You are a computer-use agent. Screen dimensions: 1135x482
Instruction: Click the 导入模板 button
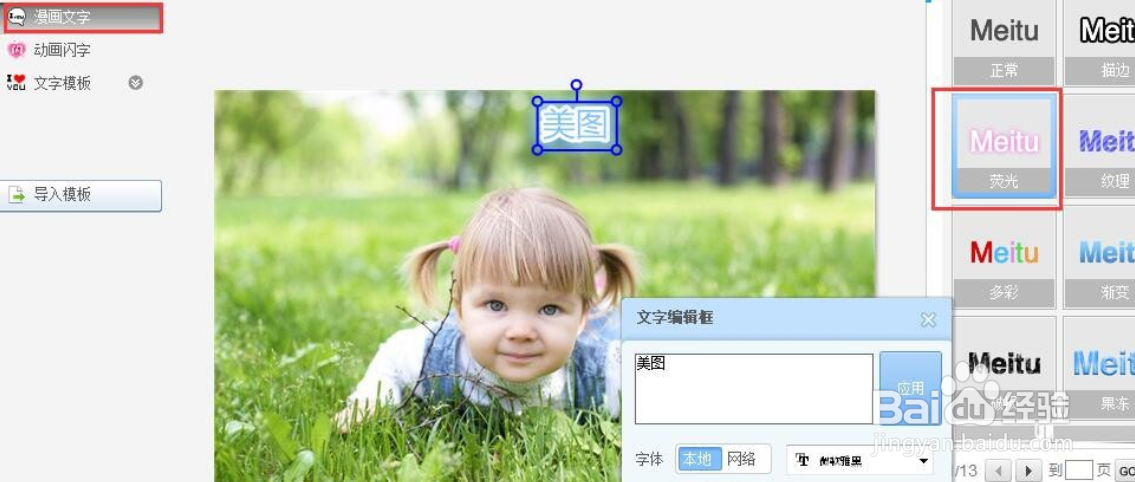point(80,195)
